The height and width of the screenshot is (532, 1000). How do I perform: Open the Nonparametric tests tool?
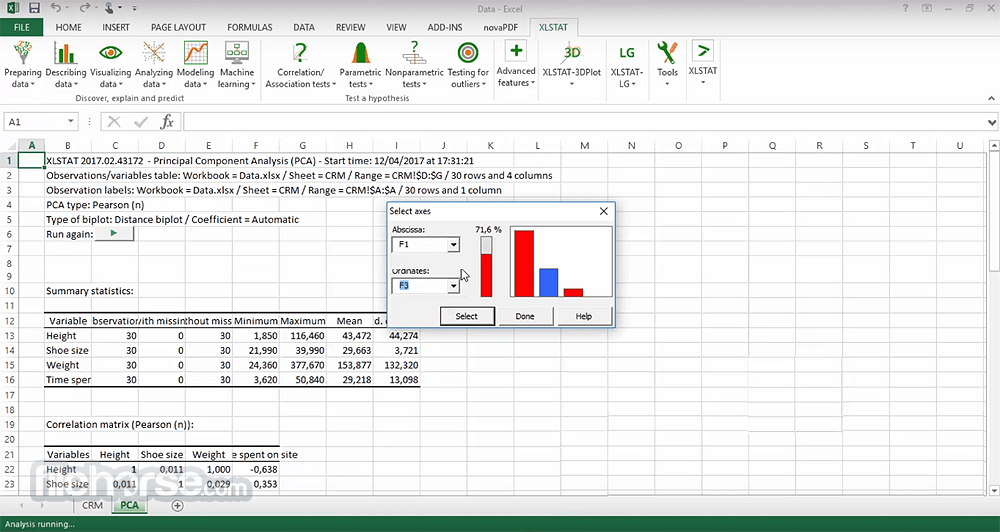(414, 64)
